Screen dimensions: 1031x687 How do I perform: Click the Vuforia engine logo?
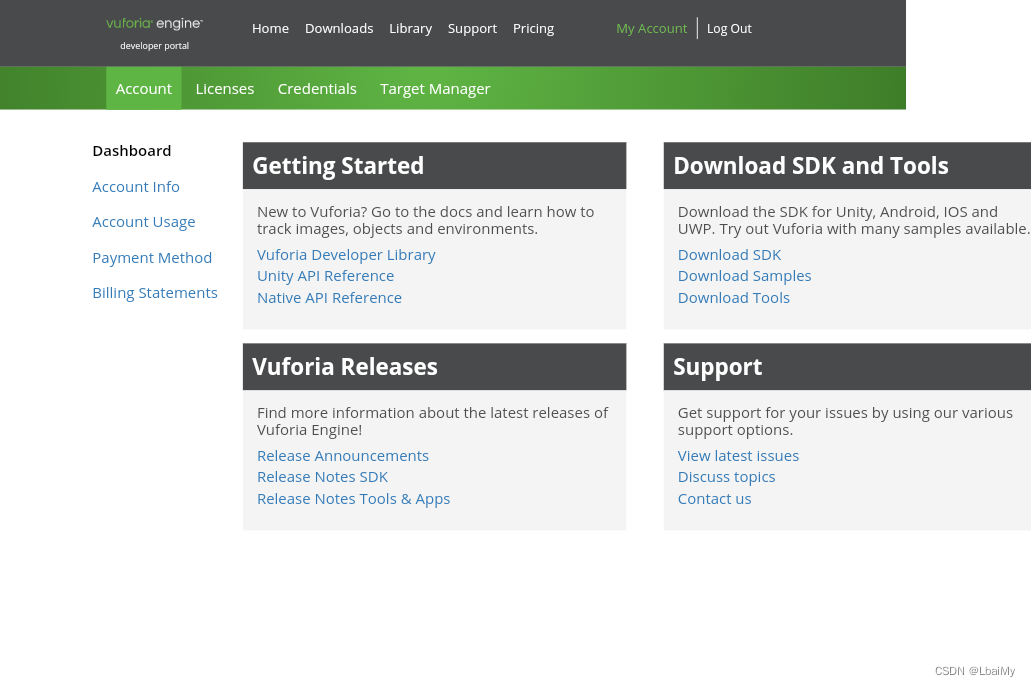(x=155, y=24)
